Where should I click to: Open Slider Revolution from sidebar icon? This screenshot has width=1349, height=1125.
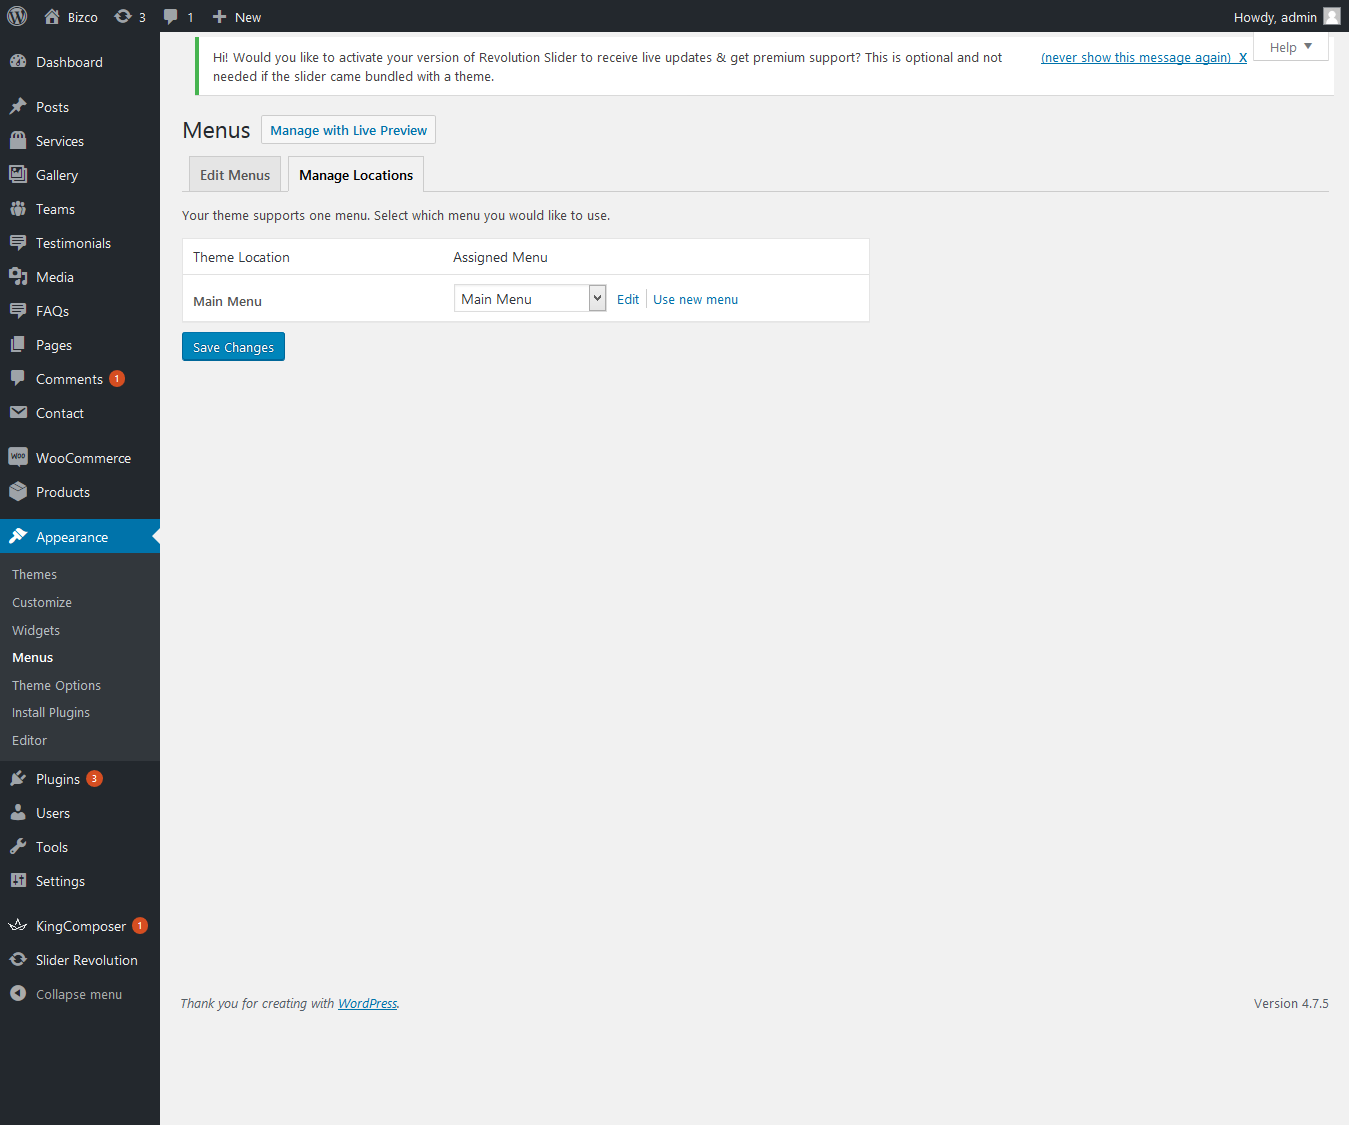18,960
